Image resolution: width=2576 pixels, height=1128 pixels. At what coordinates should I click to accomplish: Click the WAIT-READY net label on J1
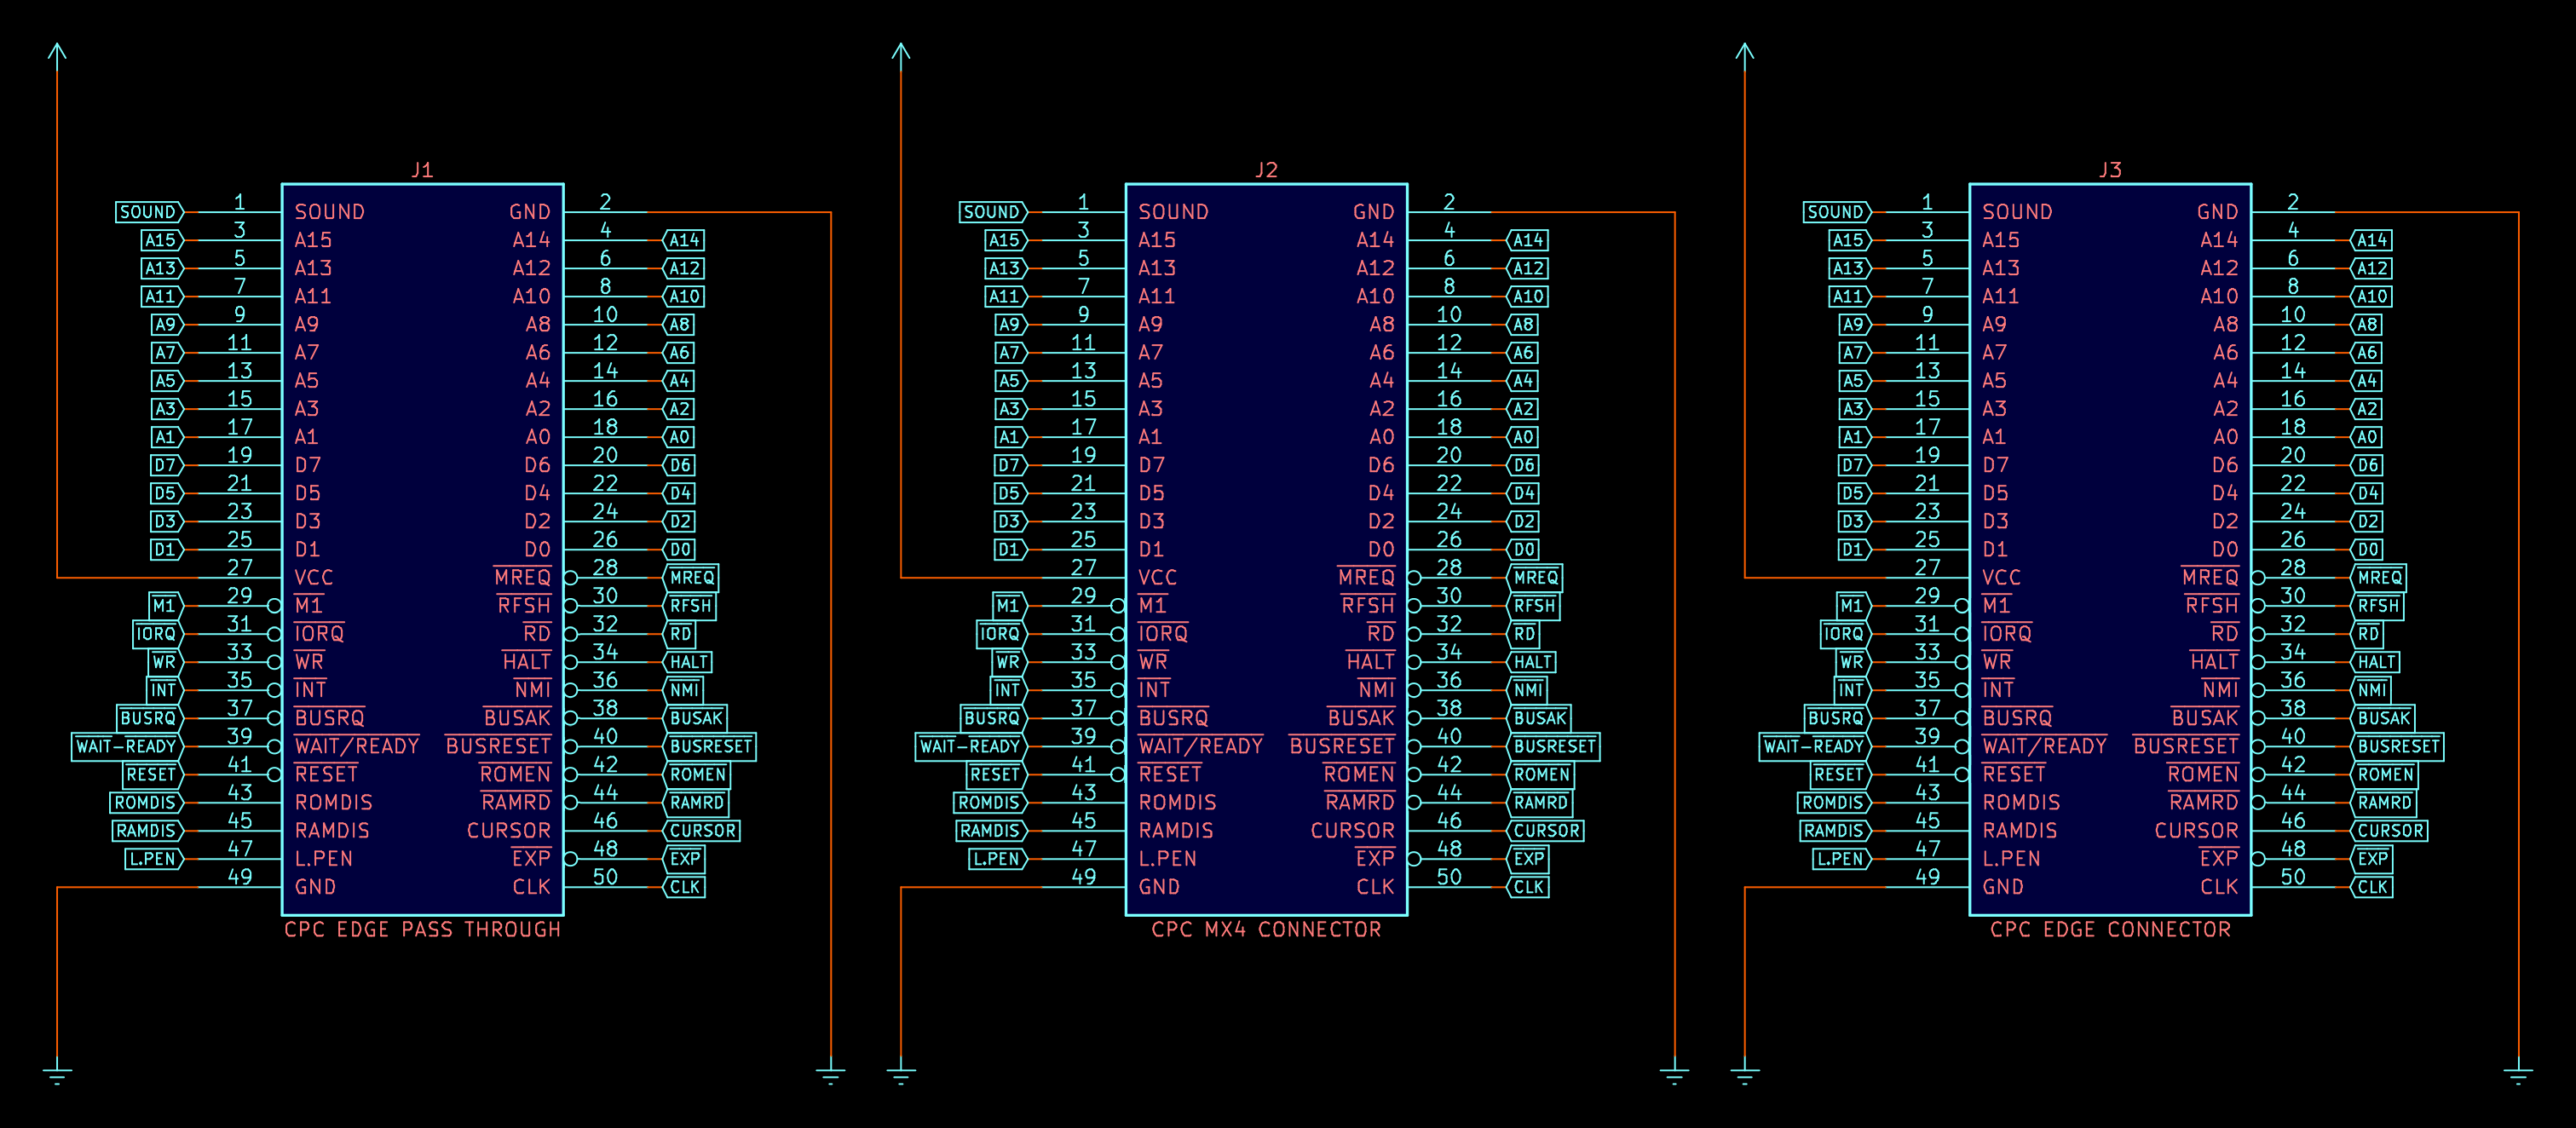coord(126,746)
